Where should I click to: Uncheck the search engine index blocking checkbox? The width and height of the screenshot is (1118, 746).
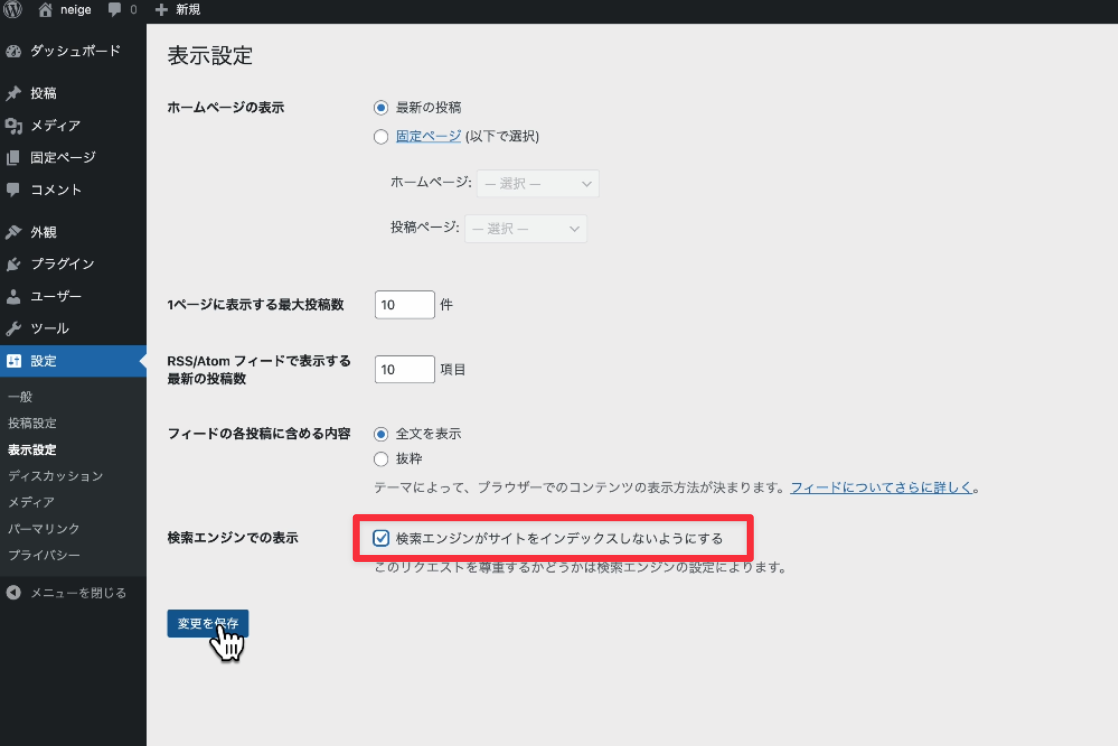[x=381, y=539]
